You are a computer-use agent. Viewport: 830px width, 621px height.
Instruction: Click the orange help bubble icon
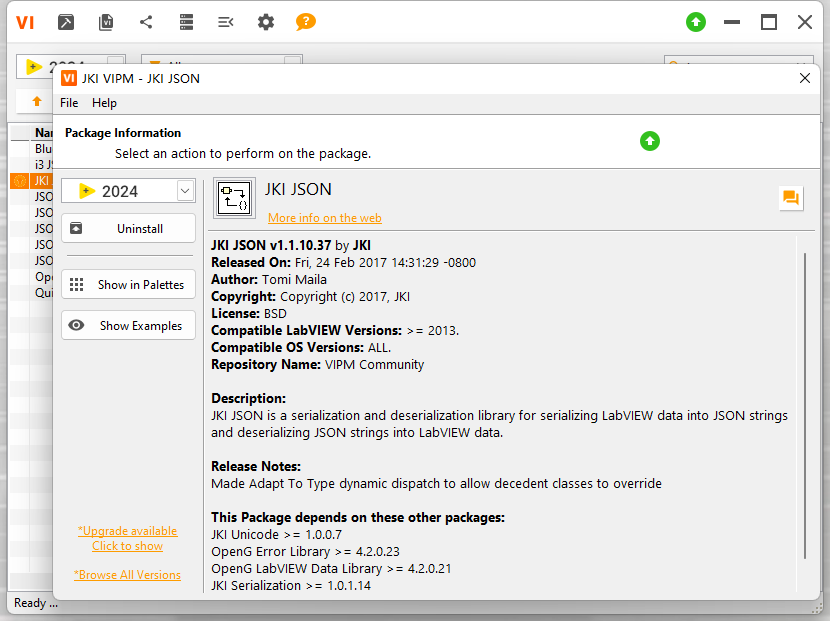click(305, 22)
